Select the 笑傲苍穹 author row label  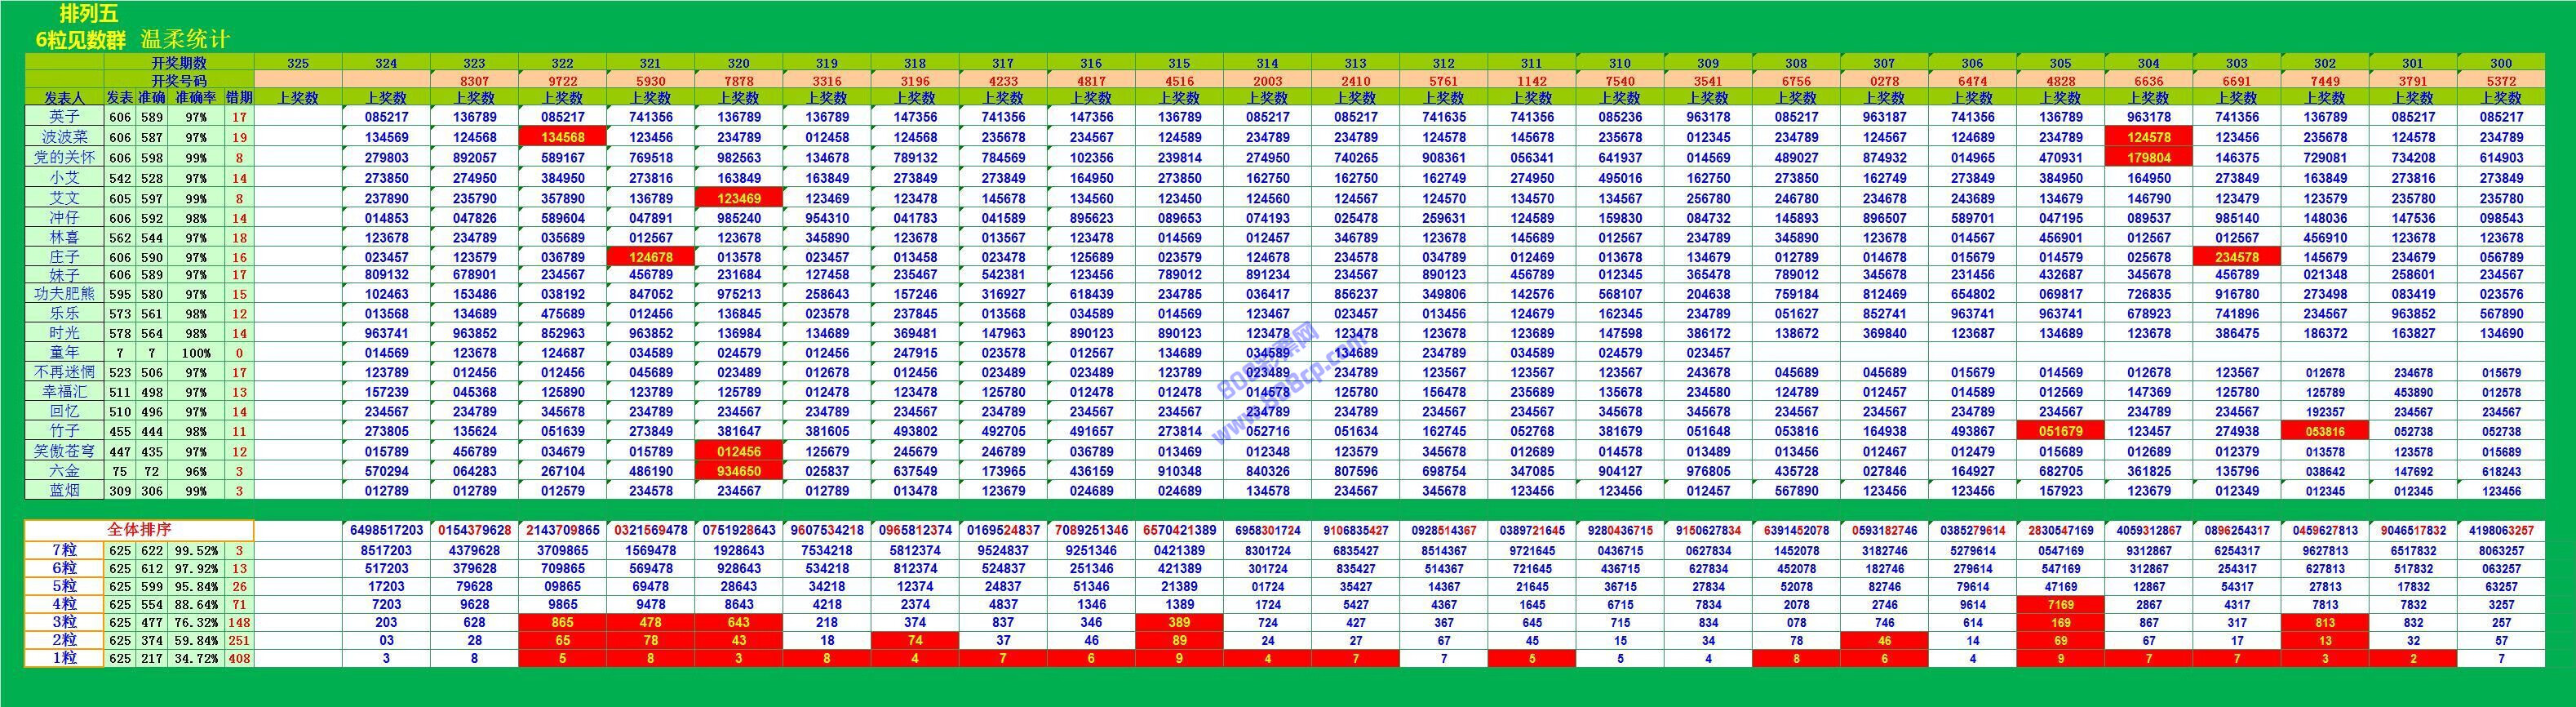point(64,451)
